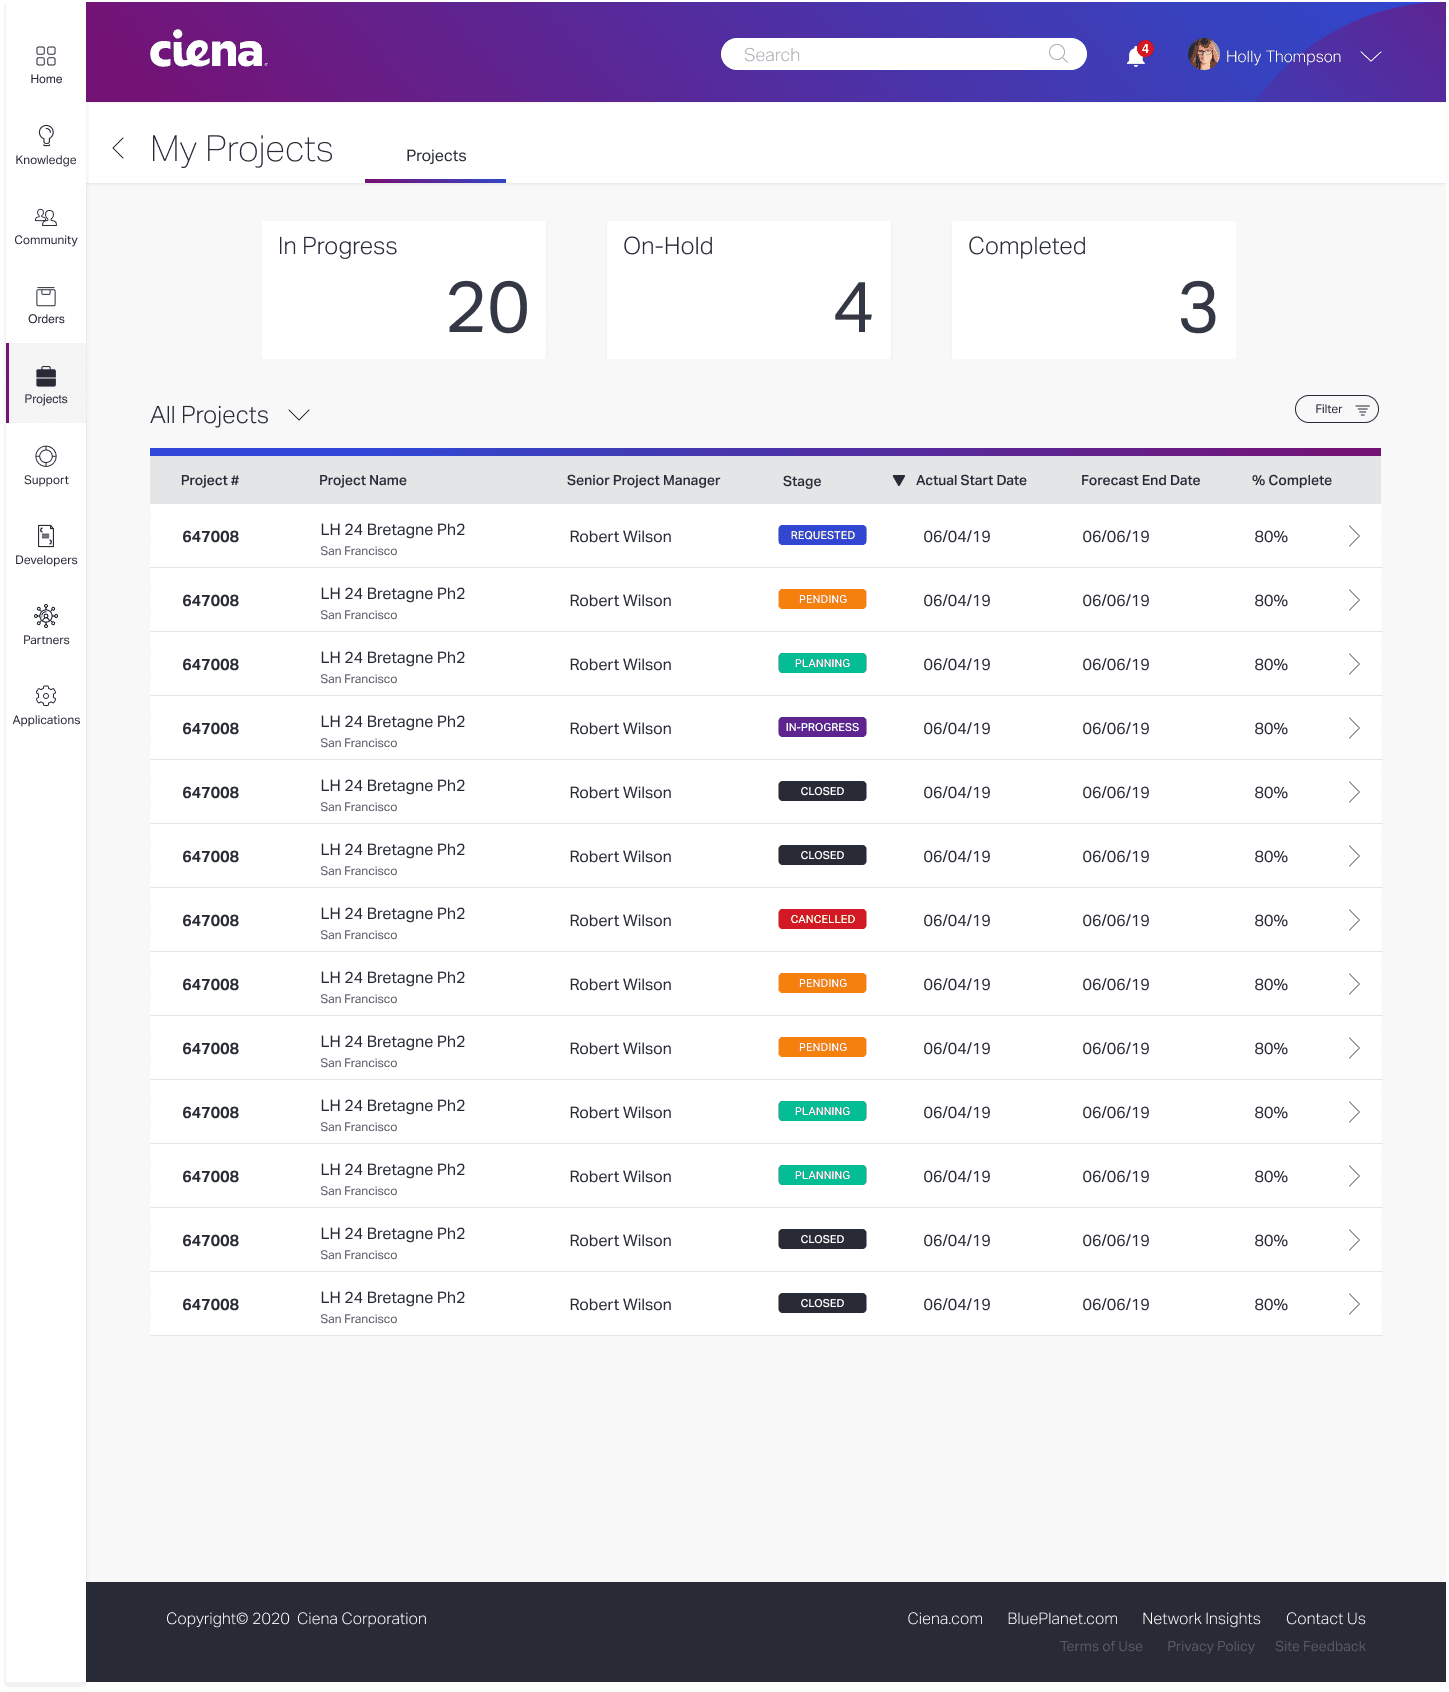Click the notification bell icon
Screen dimensions: 1449x1692
coord(1136,56)
